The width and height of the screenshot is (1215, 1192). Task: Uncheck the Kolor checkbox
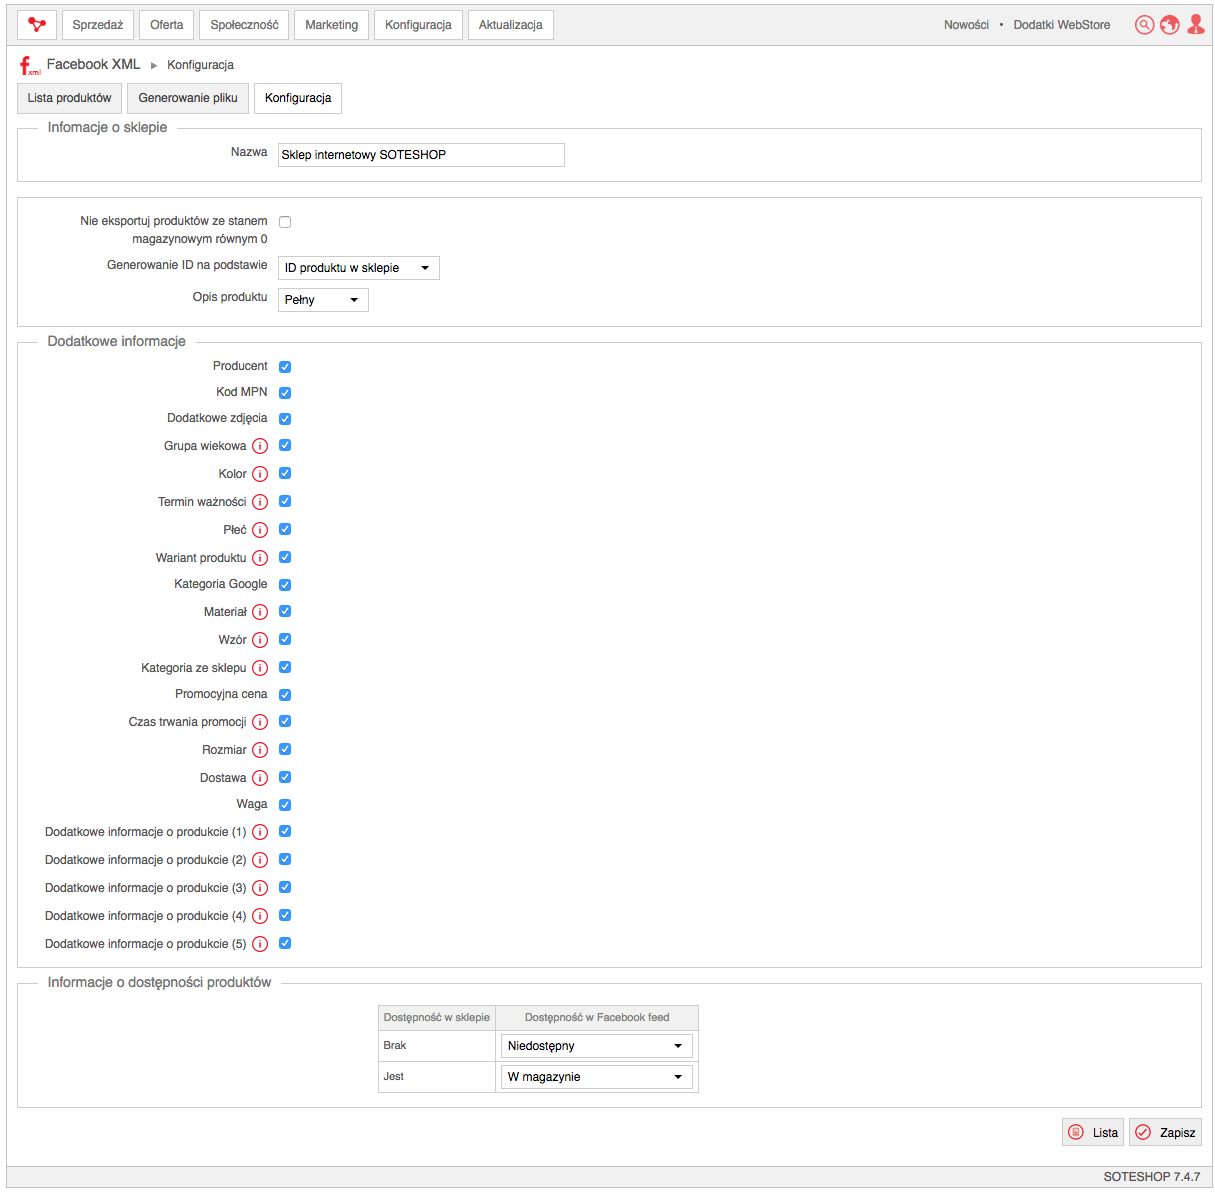285,473
